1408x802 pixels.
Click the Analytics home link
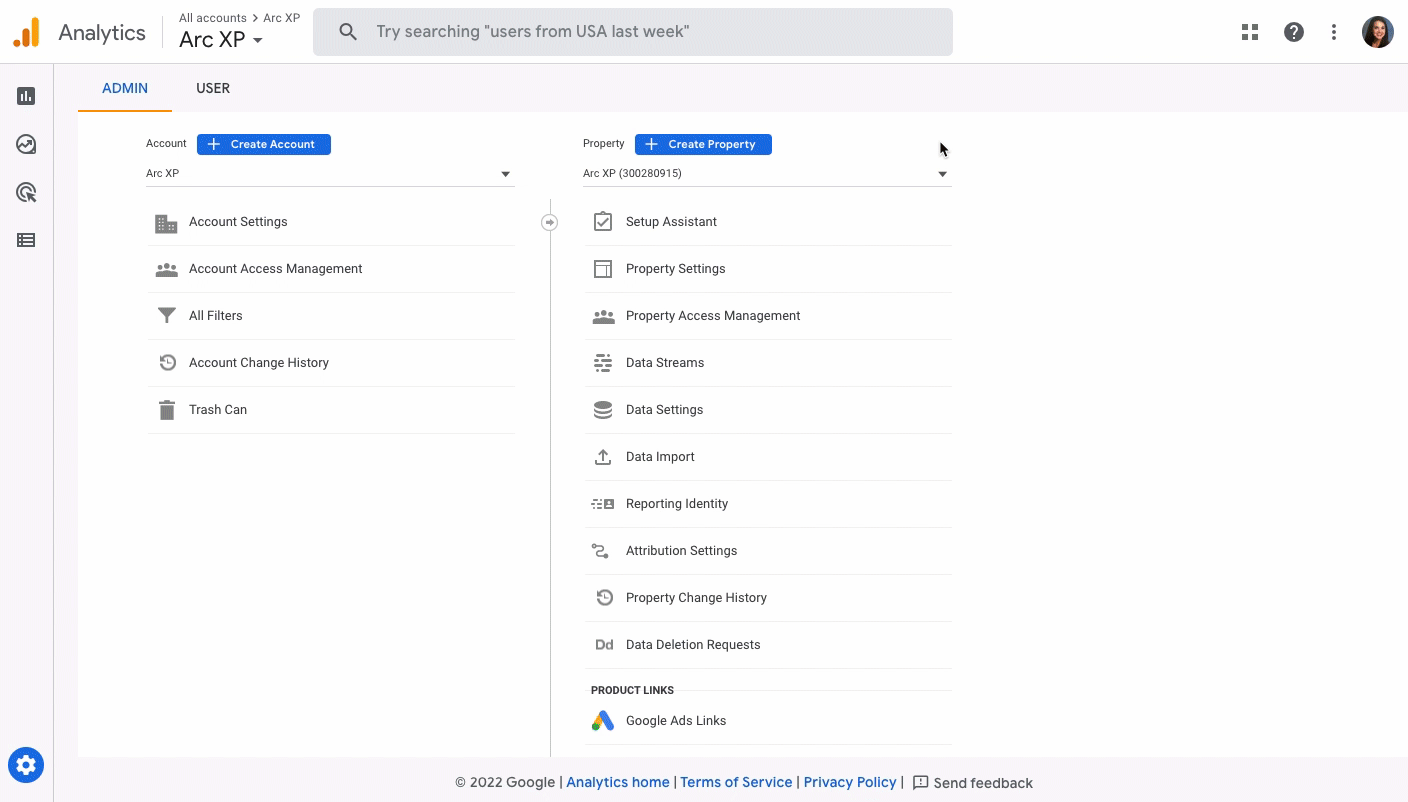(618, 783)
